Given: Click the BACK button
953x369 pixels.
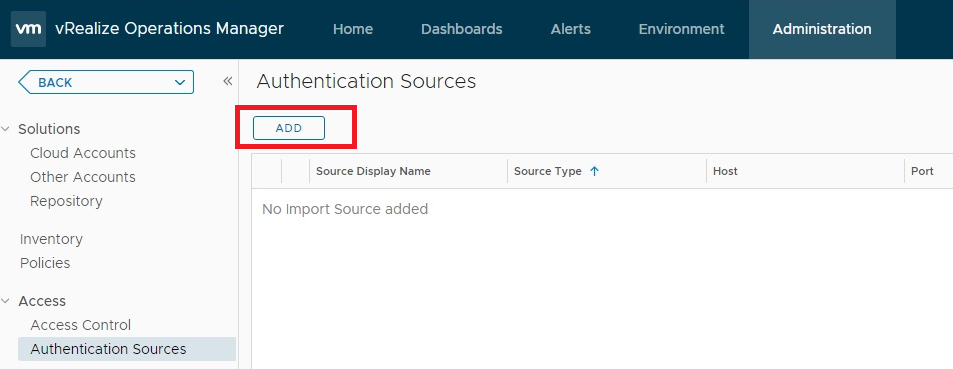Looking at the screenshot, I should click(106, 82).
